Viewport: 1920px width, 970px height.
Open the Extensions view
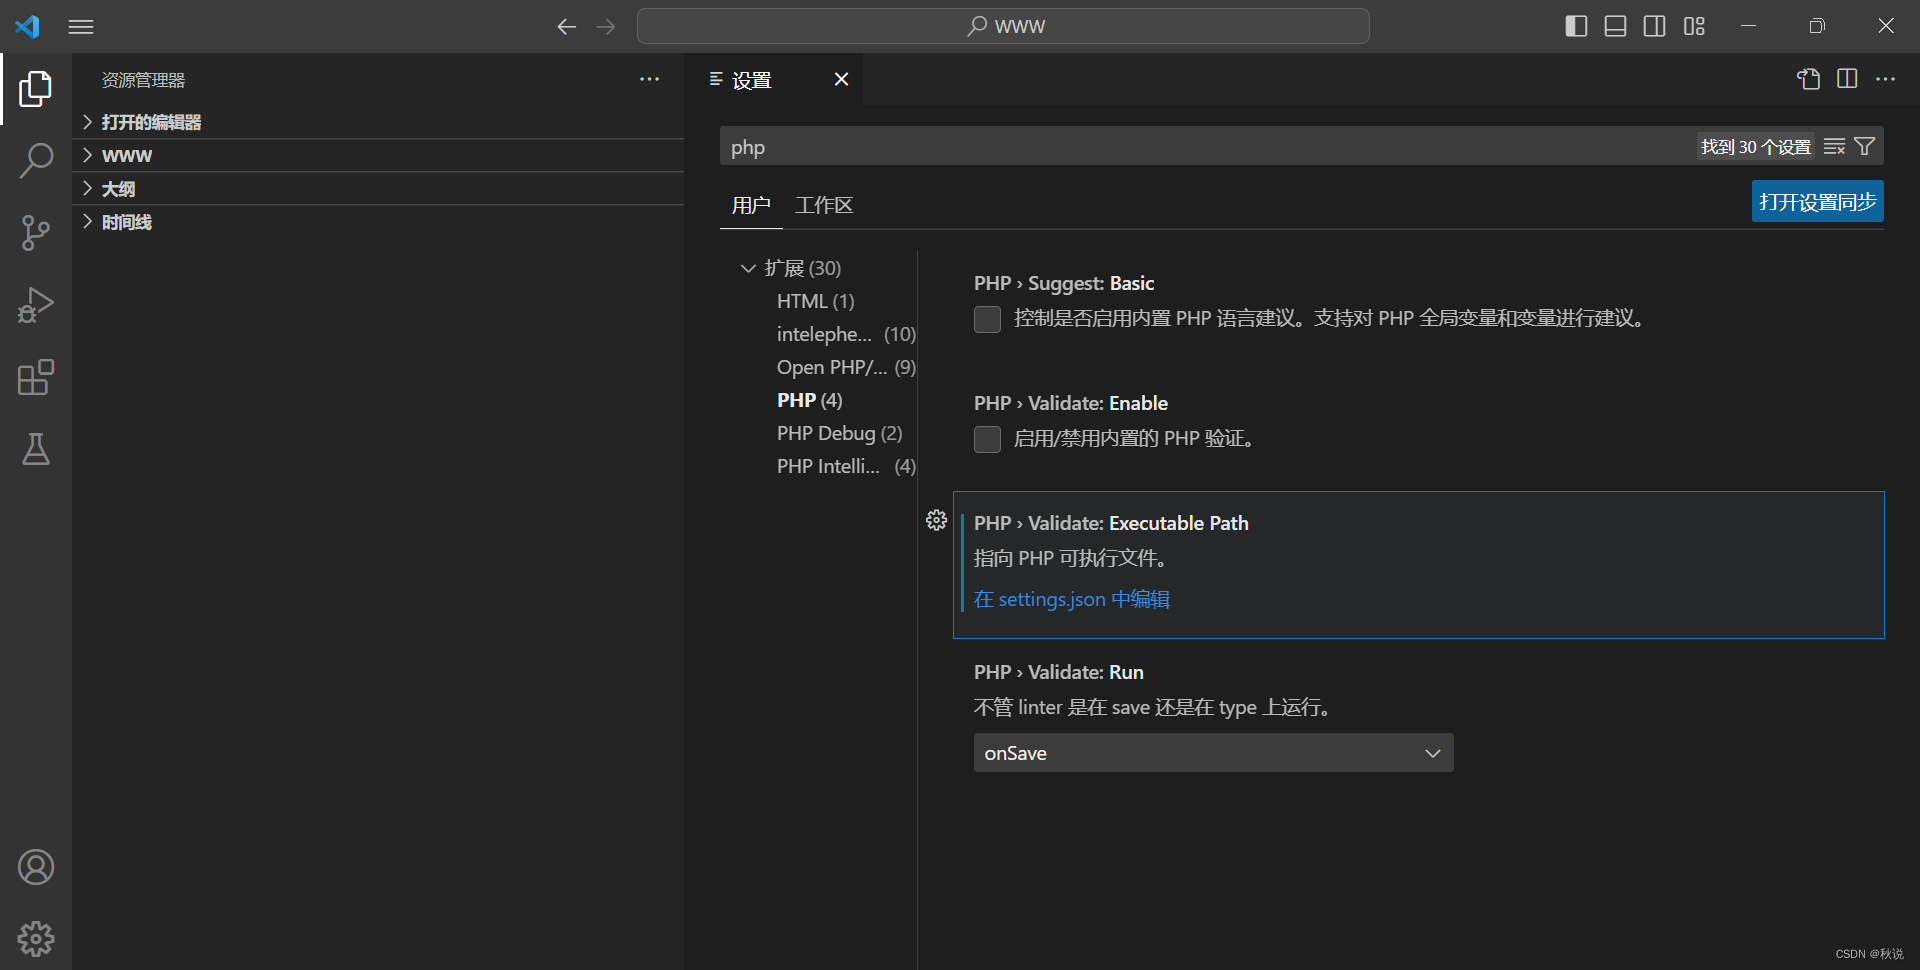pyautogui.click(x=36, y=377)
